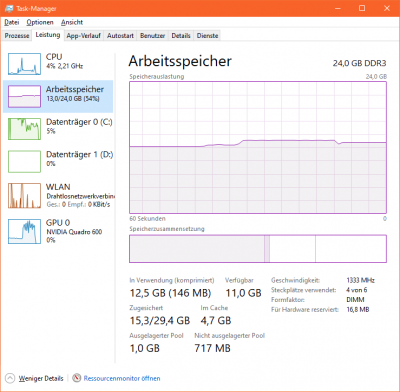The height and width of the screenshot is (392, 400).
Task: Open the Details tab
Action: pos(181,36)
